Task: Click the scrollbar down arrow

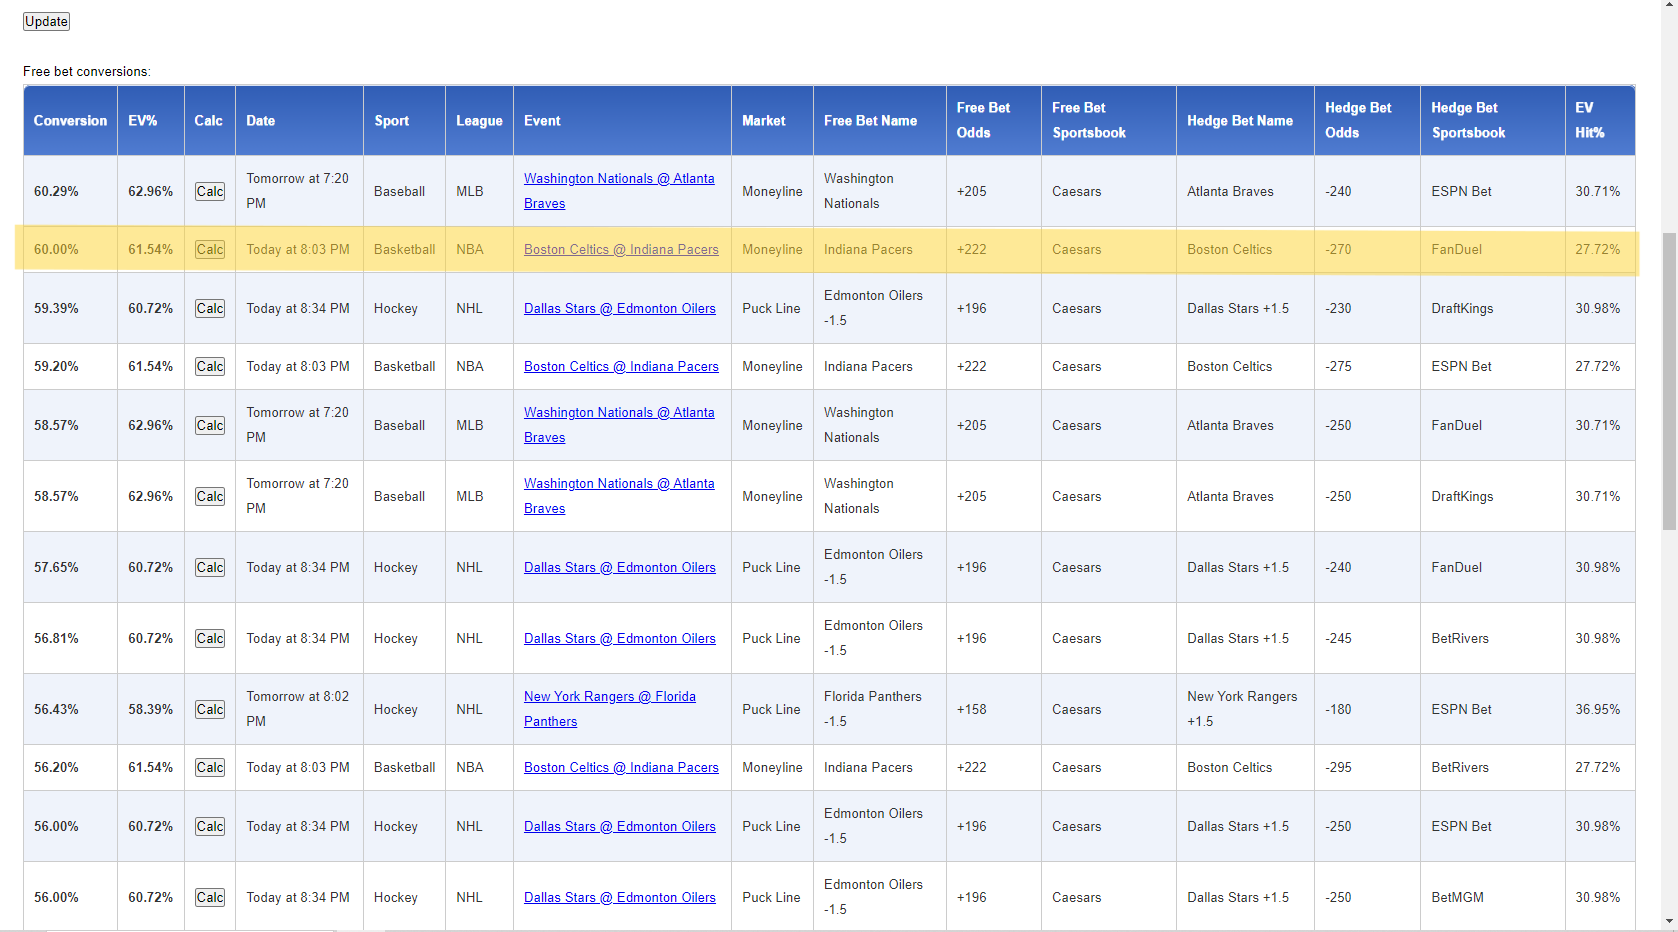Action: tap(1669, 922)
